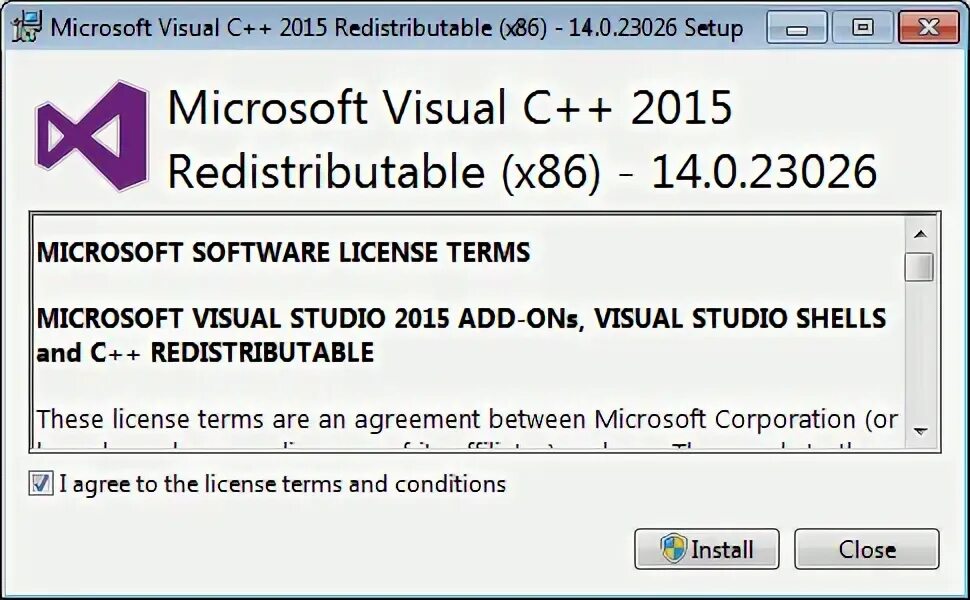Click the scrollbar thumb in the license box
970x600 pixels.
(919, 267)
